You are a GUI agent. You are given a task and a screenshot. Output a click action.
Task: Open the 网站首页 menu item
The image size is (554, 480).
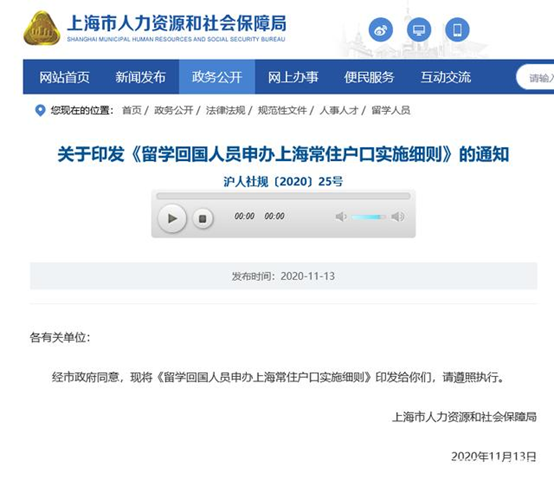[64, 77]
